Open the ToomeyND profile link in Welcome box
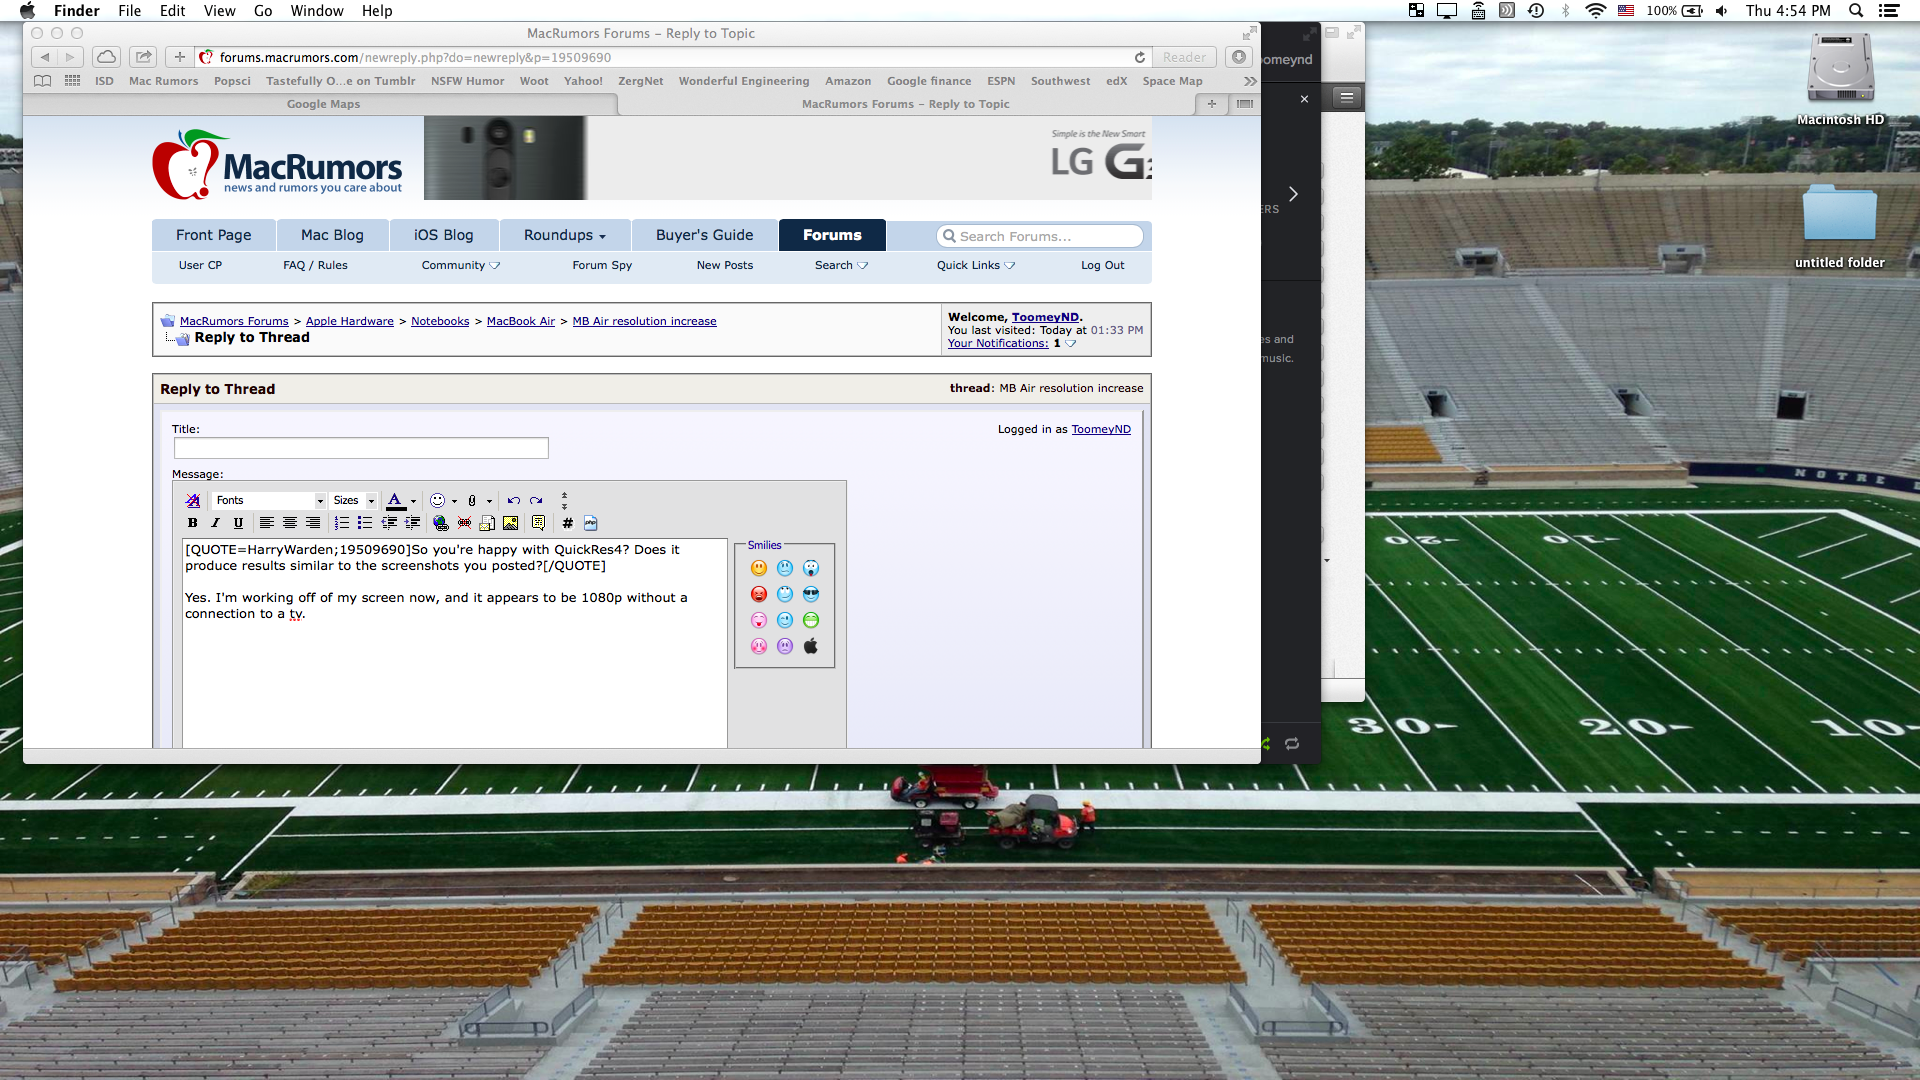1920x1080 pixels. click(1045, 317)
